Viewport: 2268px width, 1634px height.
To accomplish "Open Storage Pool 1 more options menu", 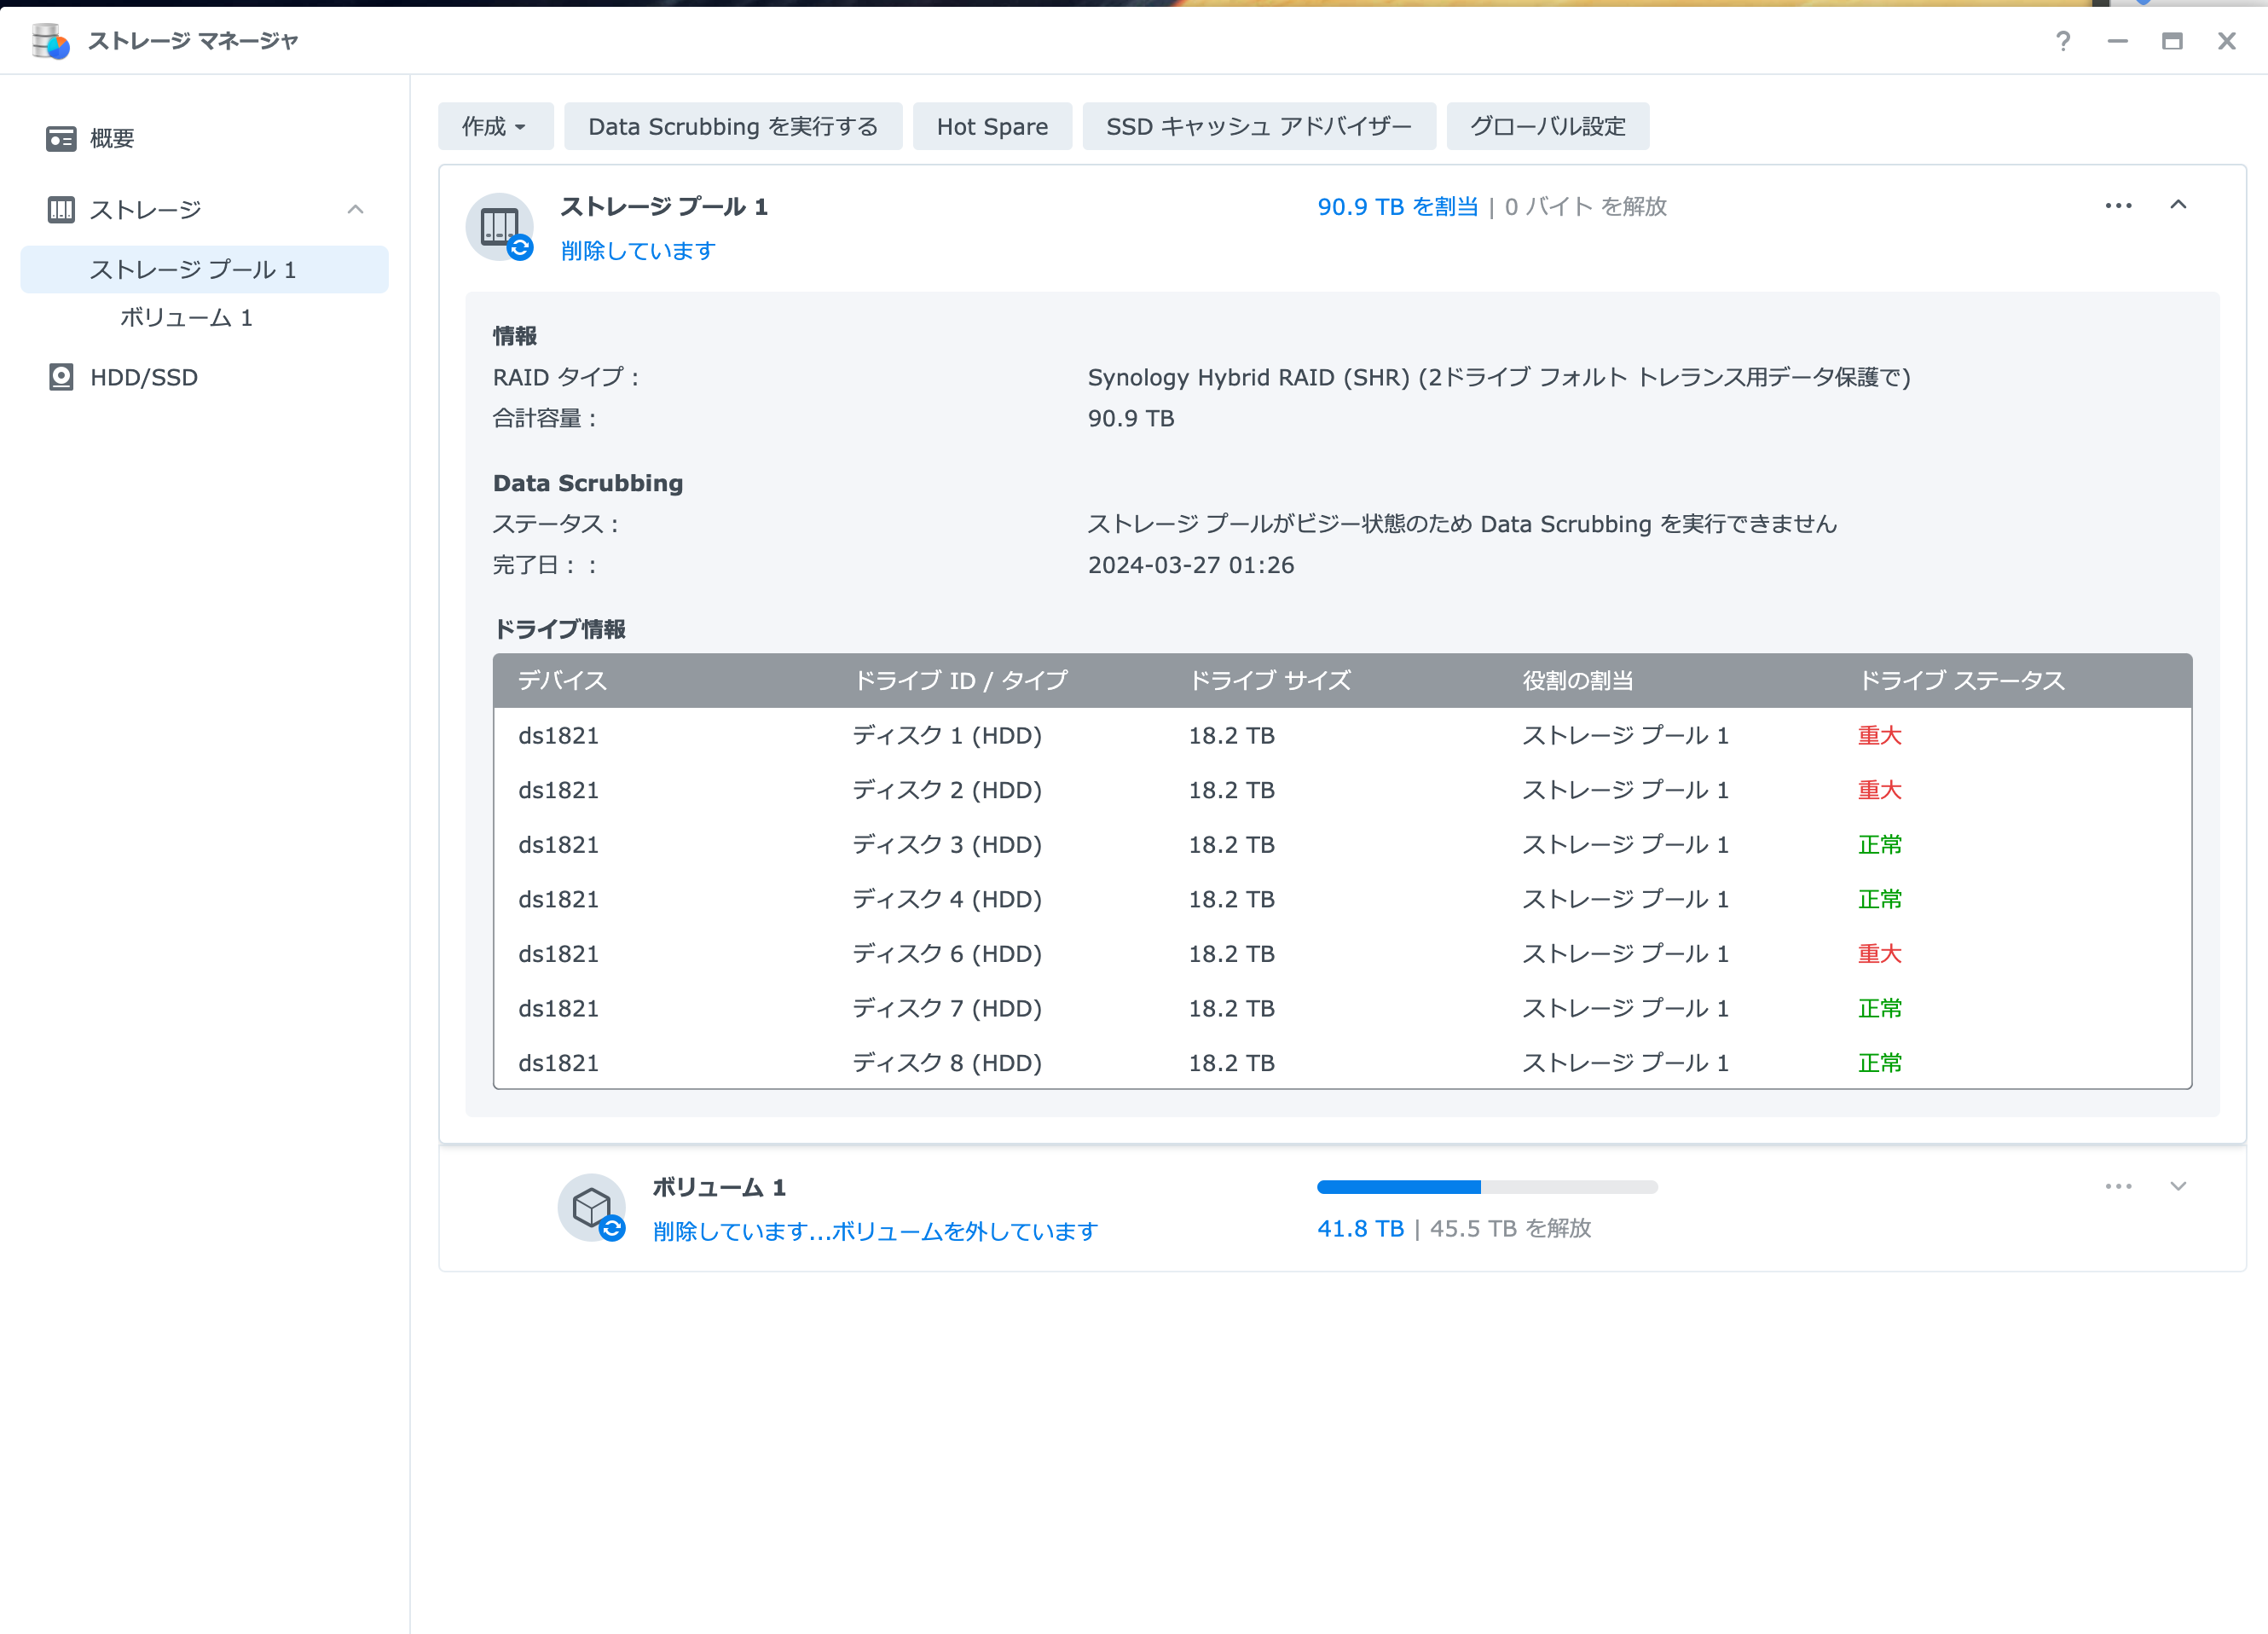I will 2118,206.
